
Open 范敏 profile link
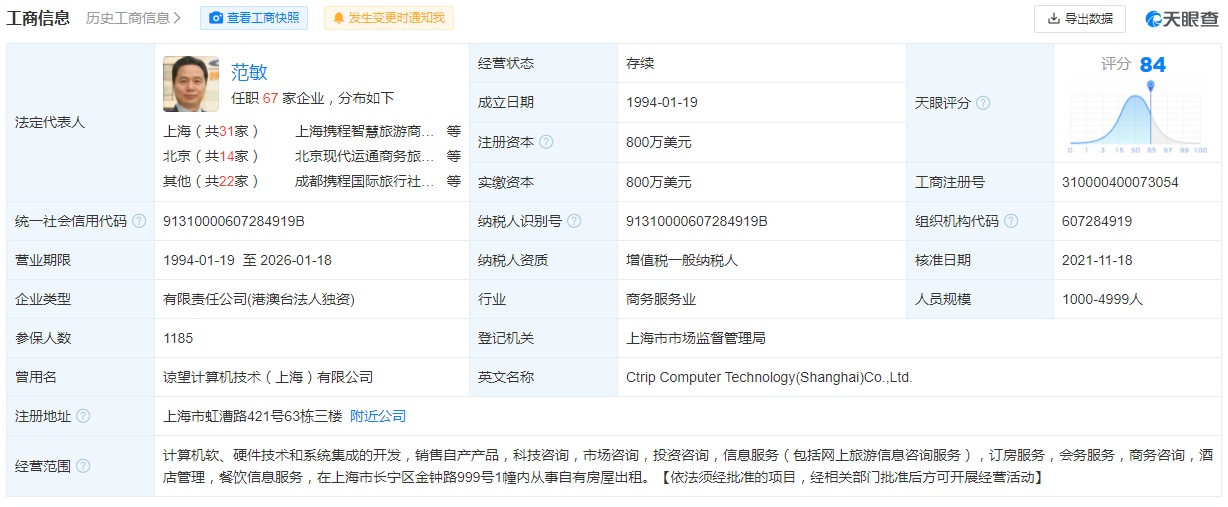pos(249,72)
